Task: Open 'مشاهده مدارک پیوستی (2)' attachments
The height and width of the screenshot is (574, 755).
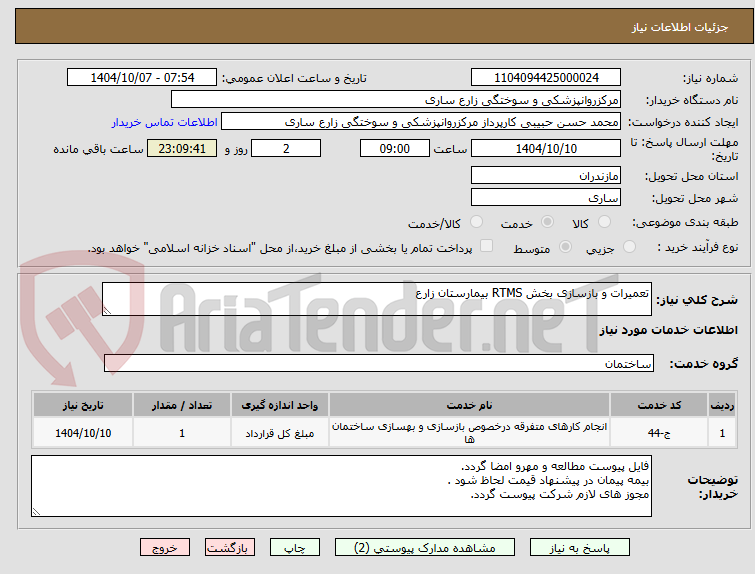Action: tap(425, 548)
